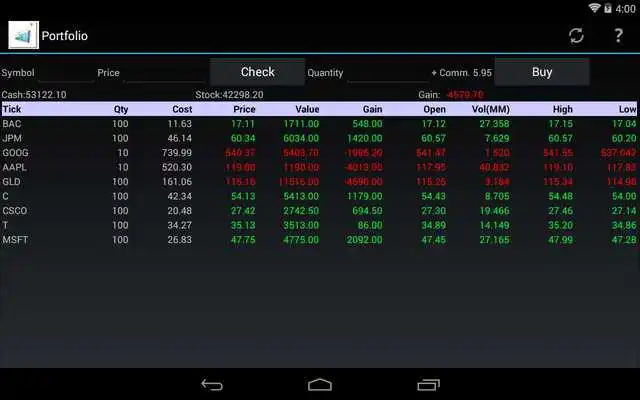Image resolution: width=640 pixels, height=400 pixels.
Task: Select the GOOG stock row ticker
Action: tap(16, 153)
